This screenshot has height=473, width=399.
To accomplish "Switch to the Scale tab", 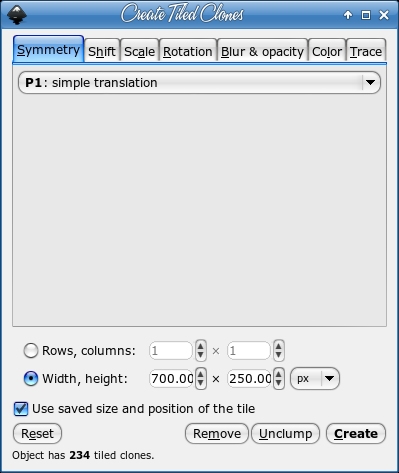I will point(139,51).
